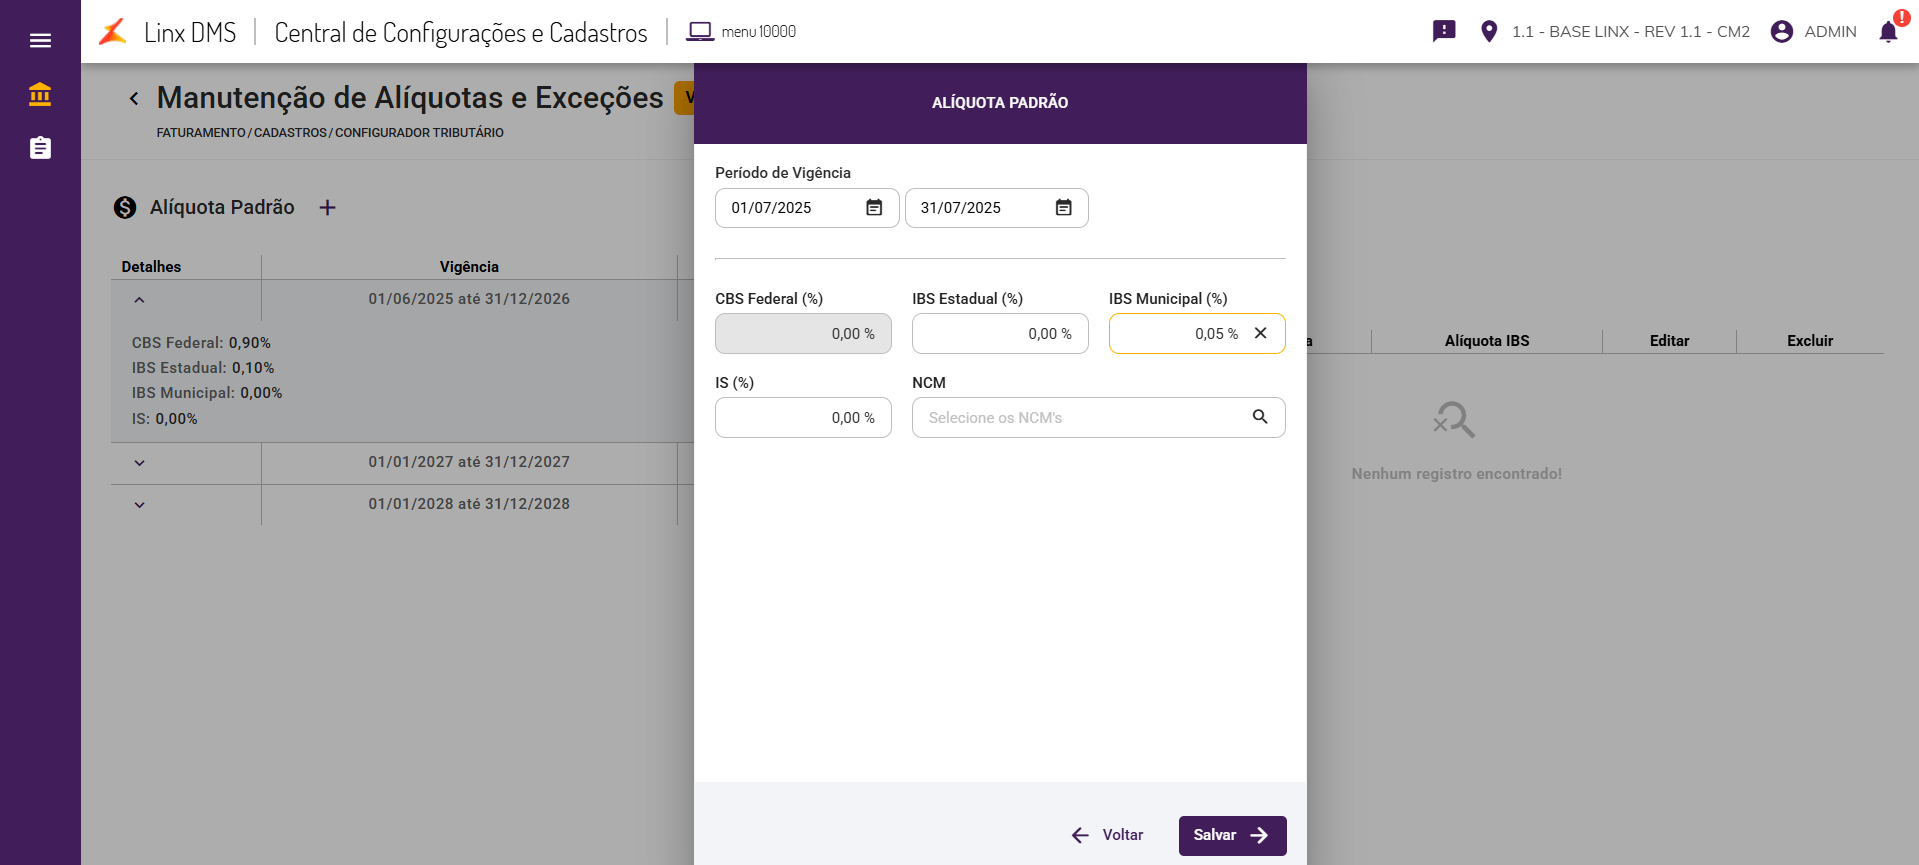The image size is (1919, 865).
Task: Open the notifications bell
Action: (x=1888, y=31)
